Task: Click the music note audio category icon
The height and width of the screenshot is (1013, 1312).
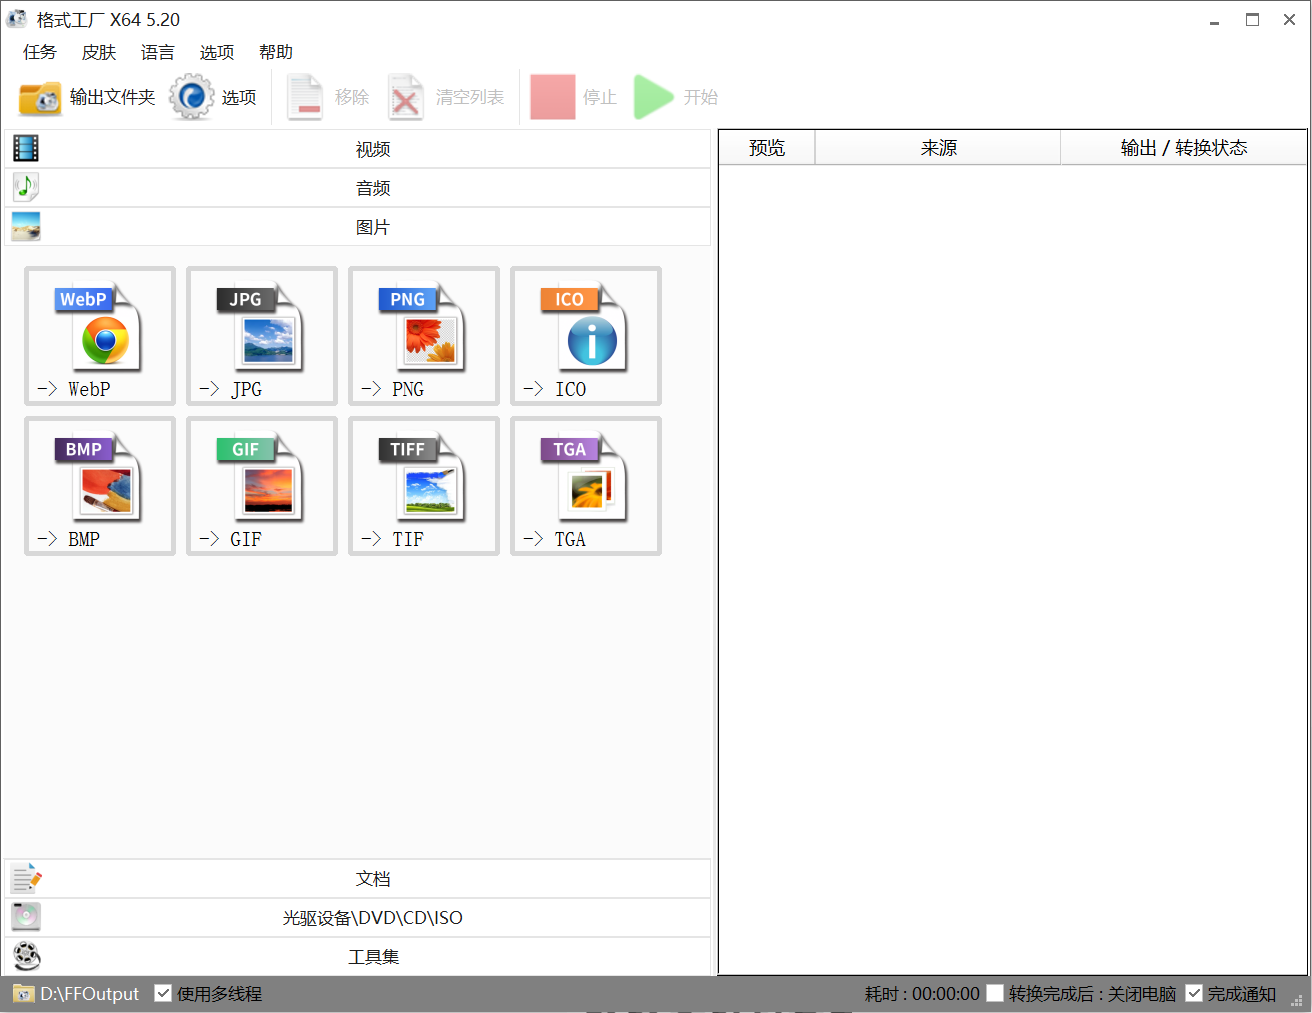Action: click(x=26, y=187)
